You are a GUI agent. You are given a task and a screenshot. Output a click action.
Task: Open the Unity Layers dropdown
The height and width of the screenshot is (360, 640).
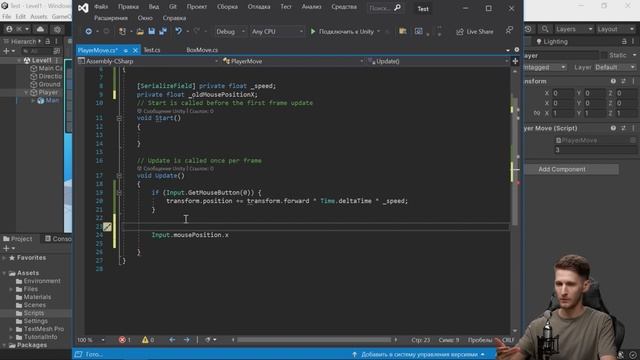574,29
